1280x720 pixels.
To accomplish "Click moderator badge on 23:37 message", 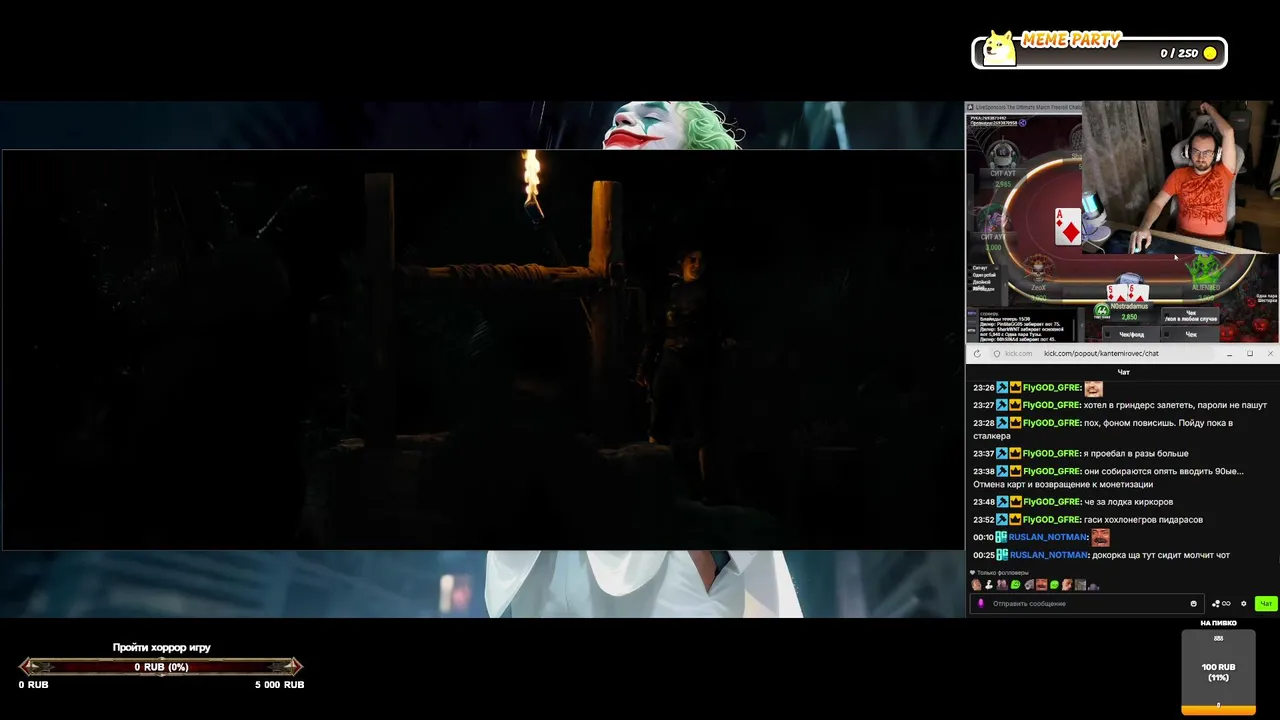I will 1002,454.
